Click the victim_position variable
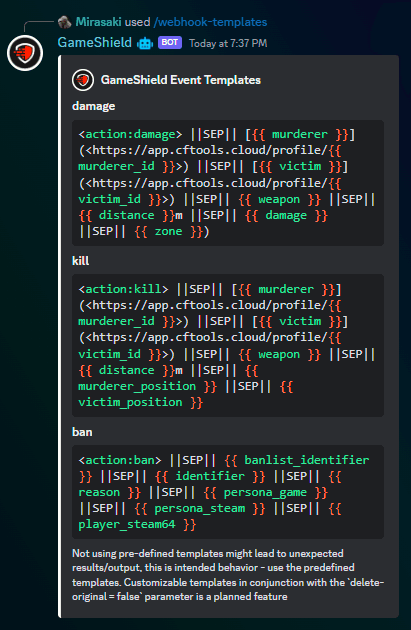This screenshot has width=411, height=630. [x=130, y=403]
